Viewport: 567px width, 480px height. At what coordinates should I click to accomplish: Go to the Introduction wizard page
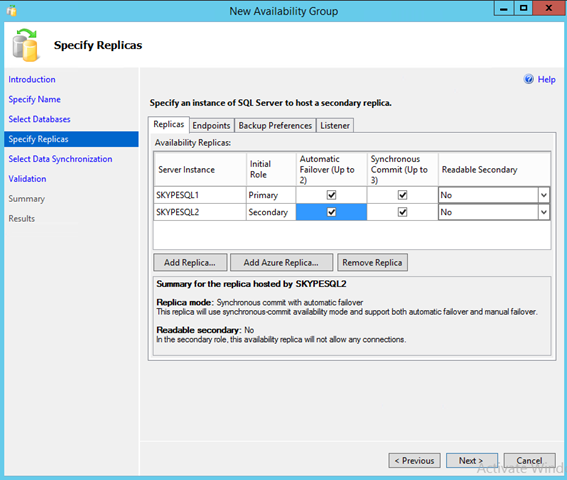(x=32, y=80)
